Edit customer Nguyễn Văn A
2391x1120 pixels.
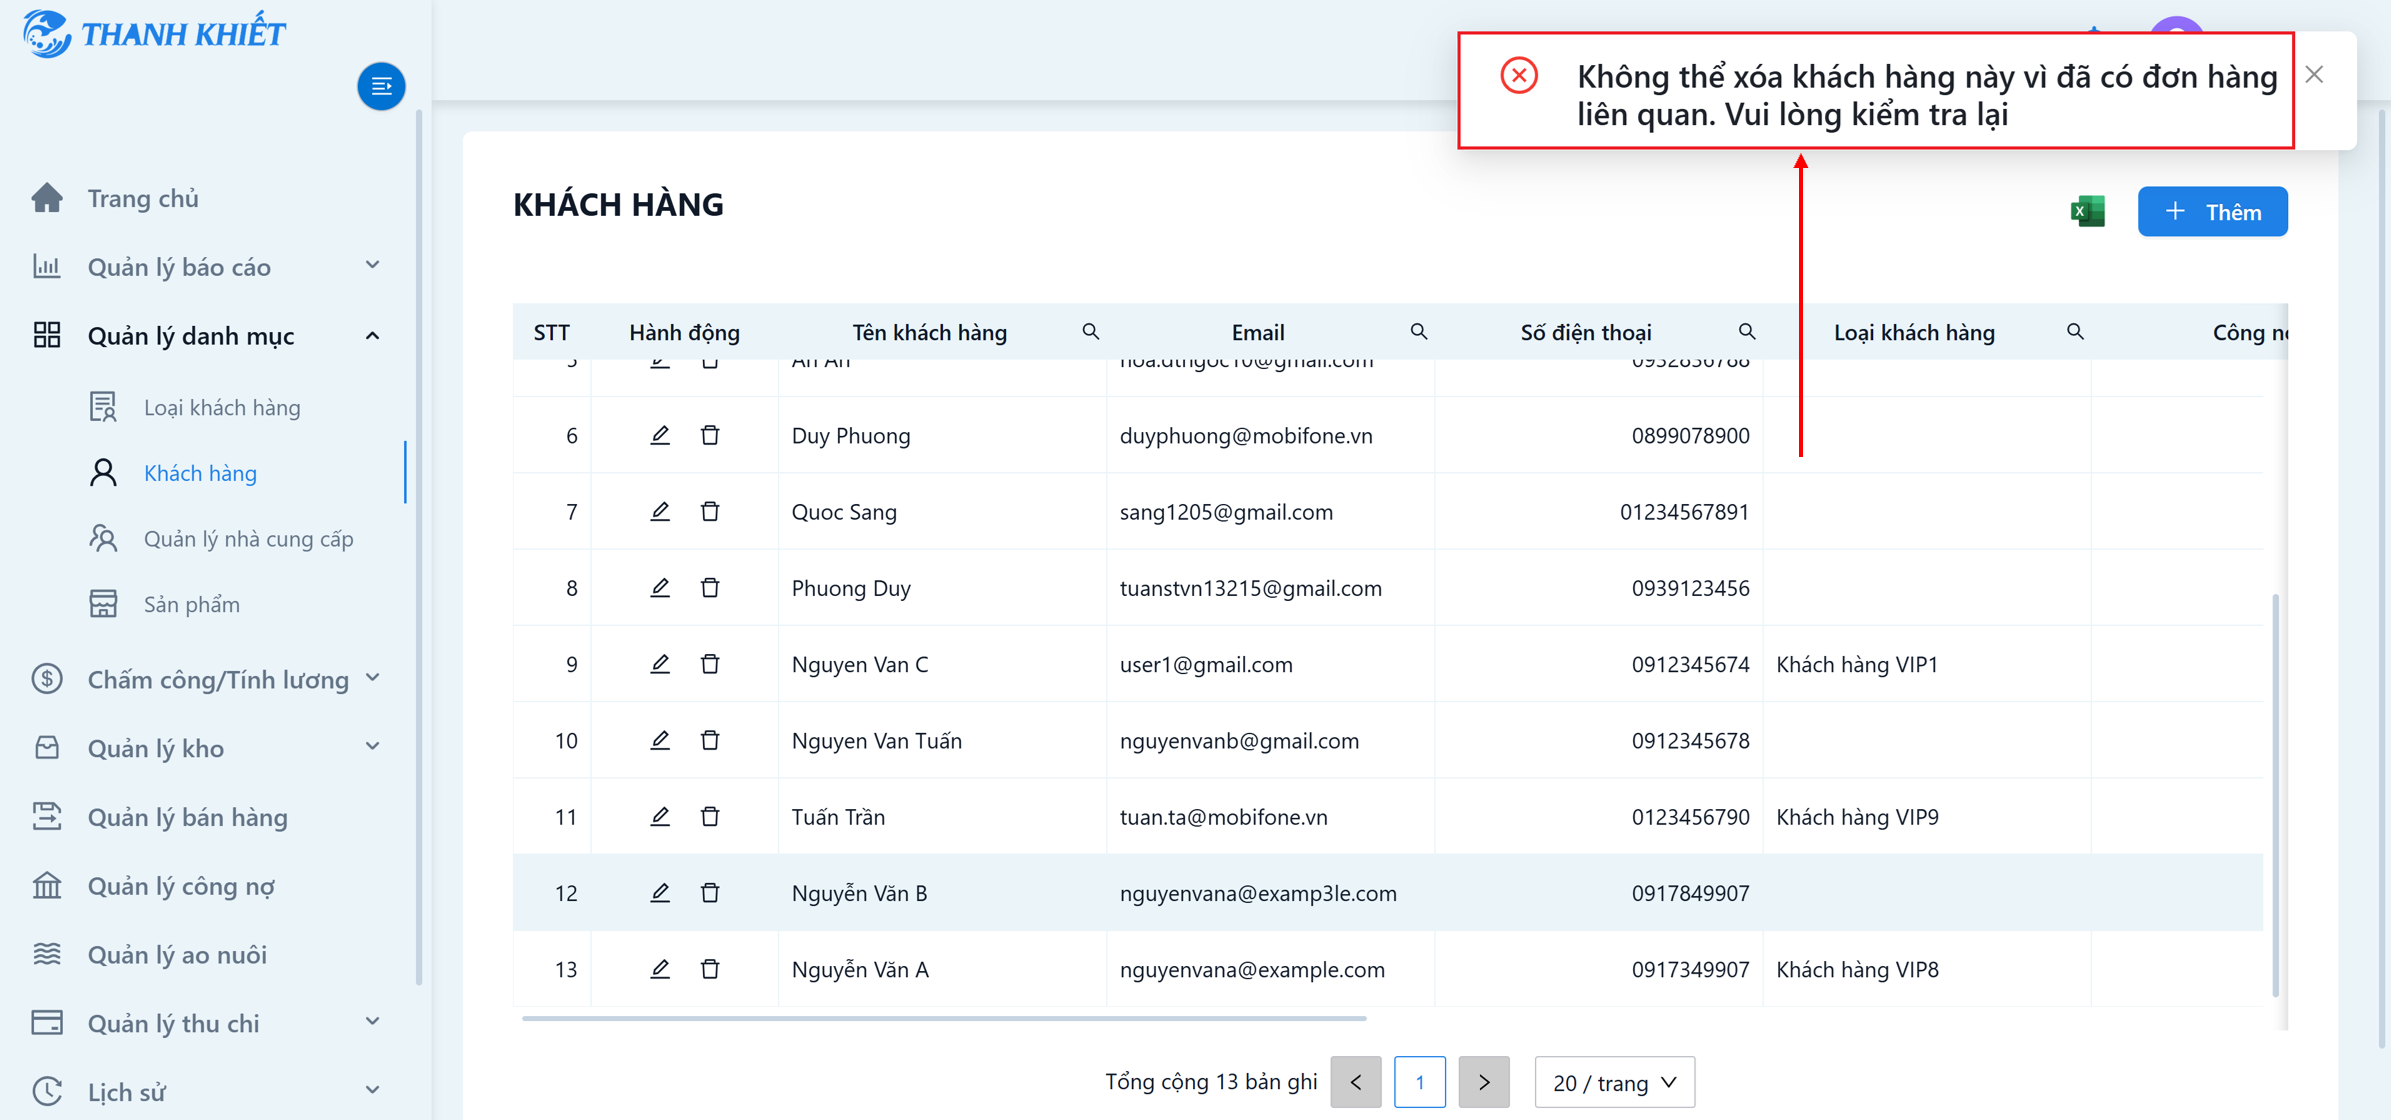point(660,969)
